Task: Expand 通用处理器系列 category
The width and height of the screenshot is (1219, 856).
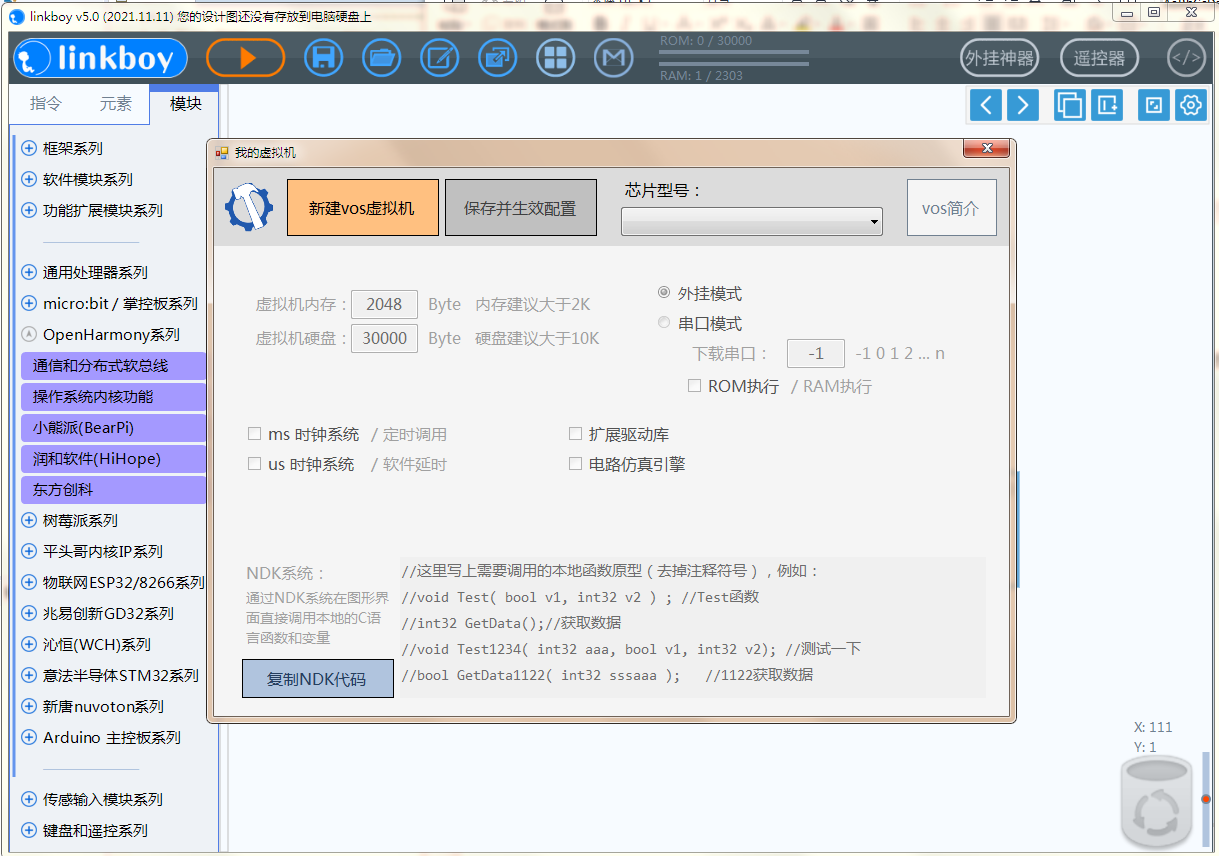Action: click(x=28, y=272)
